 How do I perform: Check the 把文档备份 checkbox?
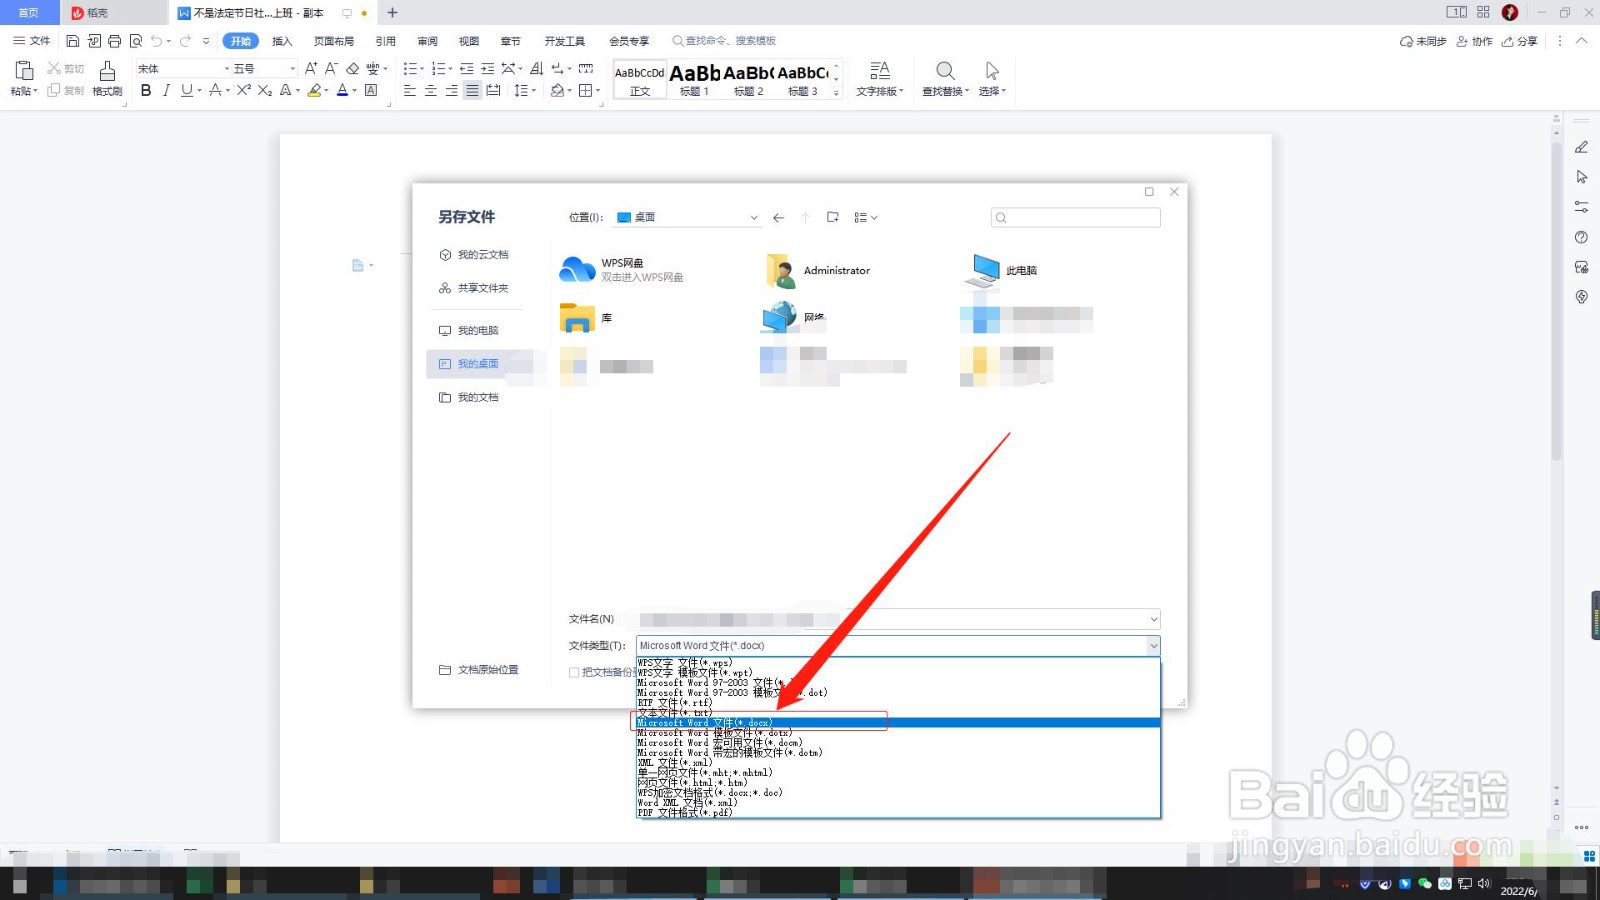tap(574, 672)
